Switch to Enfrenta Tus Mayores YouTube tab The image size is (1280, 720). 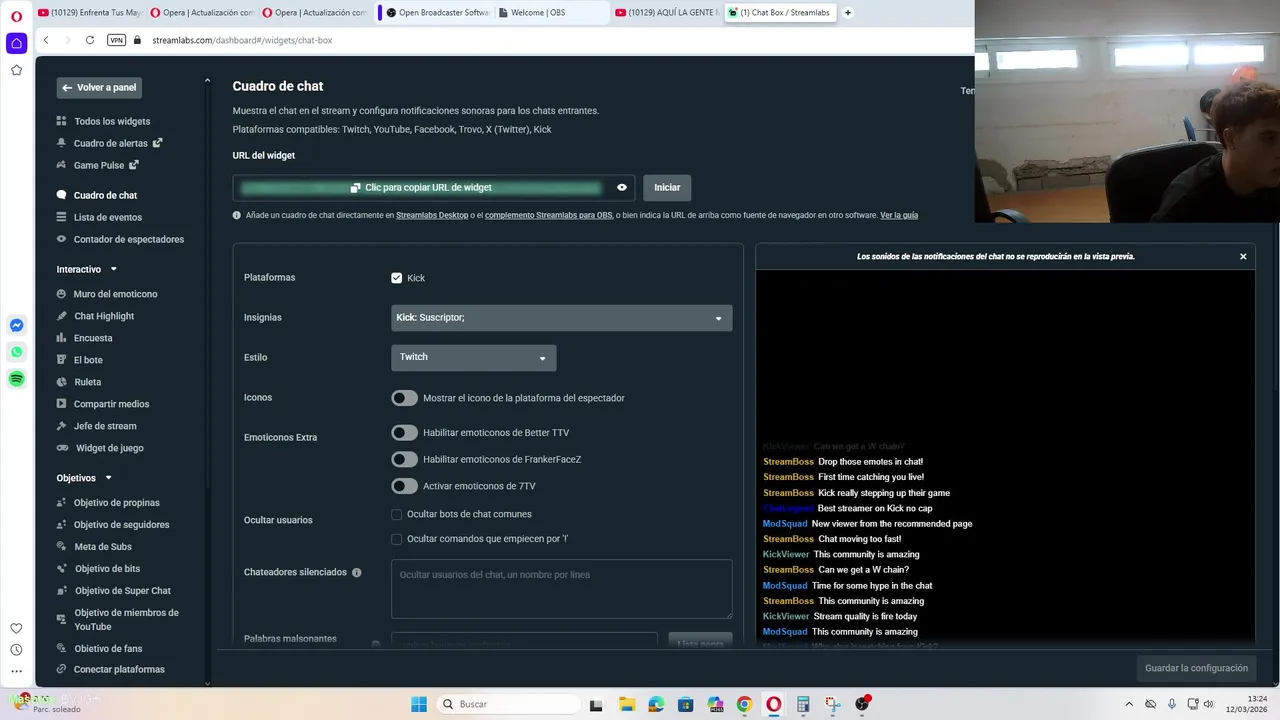(90, 13)
